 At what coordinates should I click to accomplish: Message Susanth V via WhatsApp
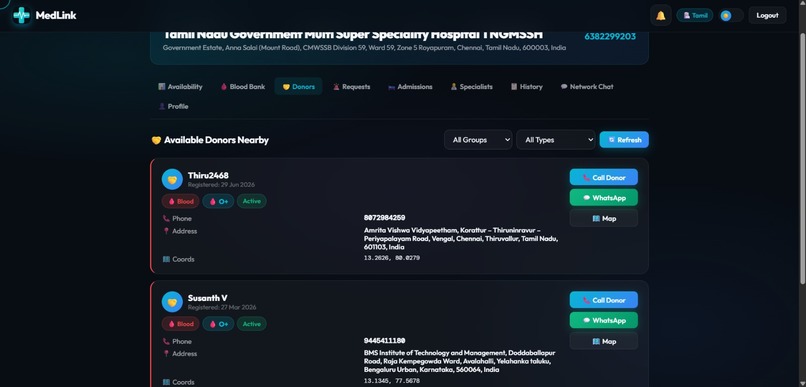pos(603,320)
